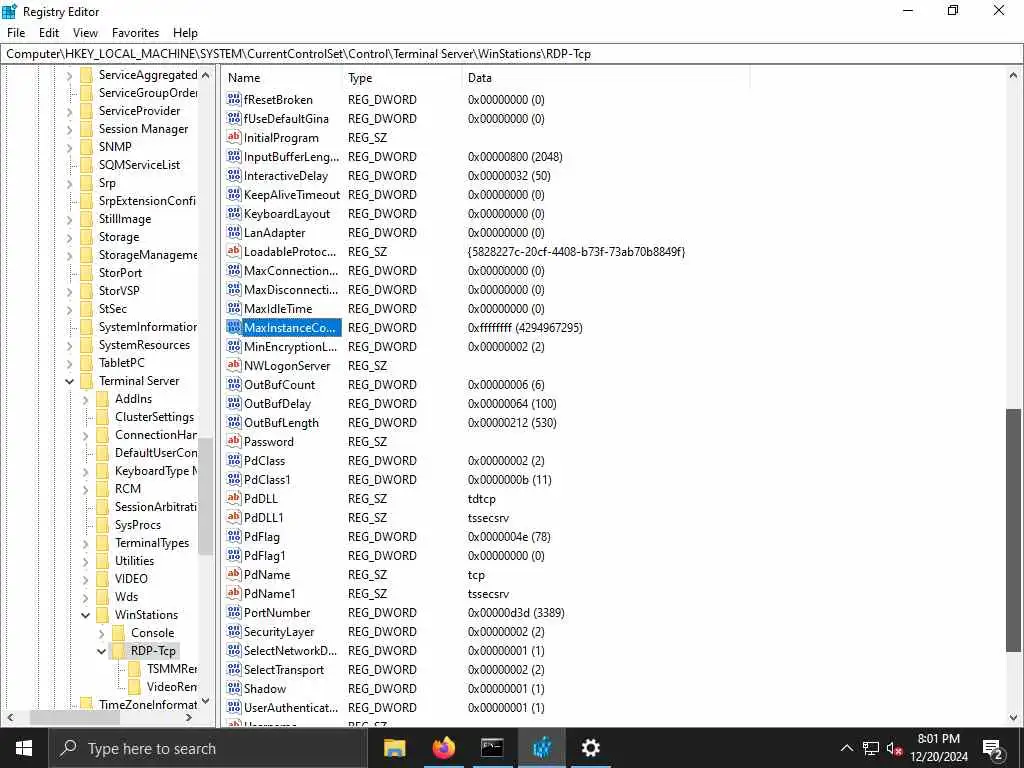Open the View menu
This screenshot has height=768, width=1024.
pos(85,33)
